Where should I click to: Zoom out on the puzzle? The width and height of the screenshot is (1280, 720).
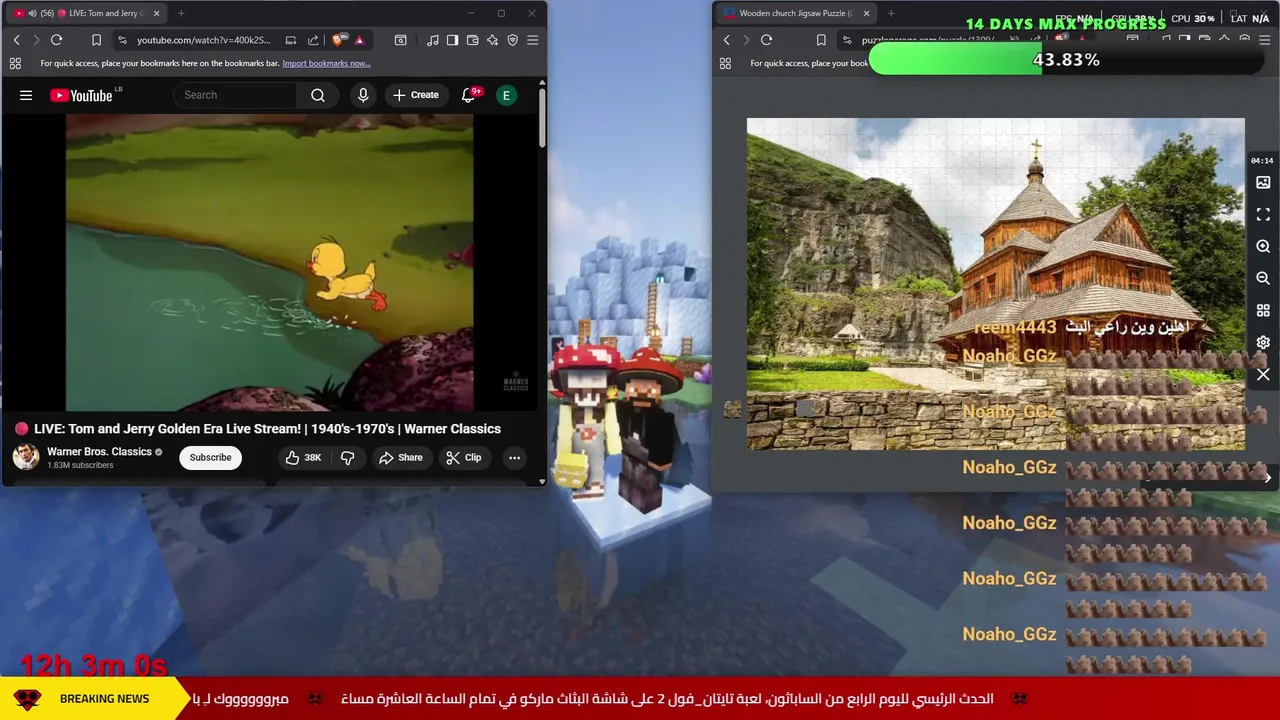click(1263, 278)
